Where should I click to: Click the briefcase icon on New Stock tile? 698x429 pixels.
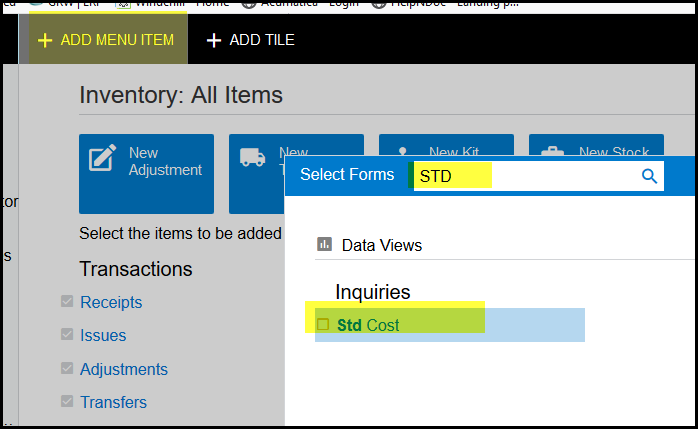[x=553, y=152]
